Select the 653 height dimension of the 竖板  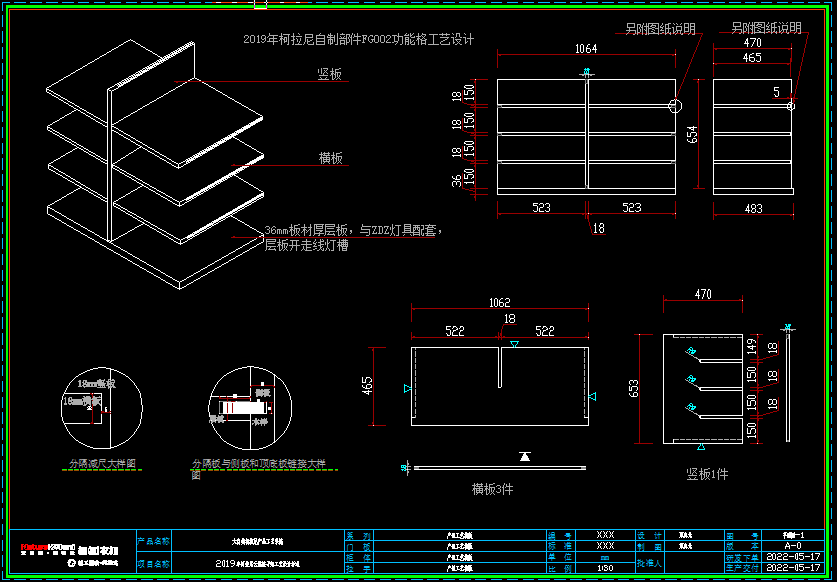pos(634,388)
